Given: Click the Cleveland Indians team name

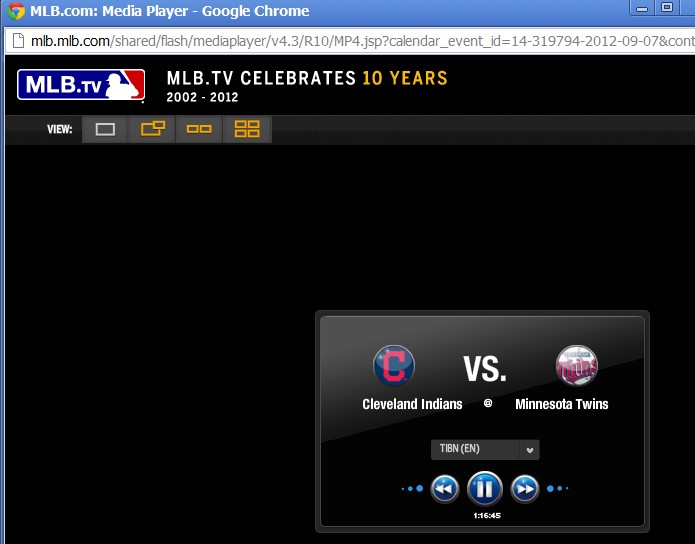Looking at the screenshot, I should coord(412,404).
